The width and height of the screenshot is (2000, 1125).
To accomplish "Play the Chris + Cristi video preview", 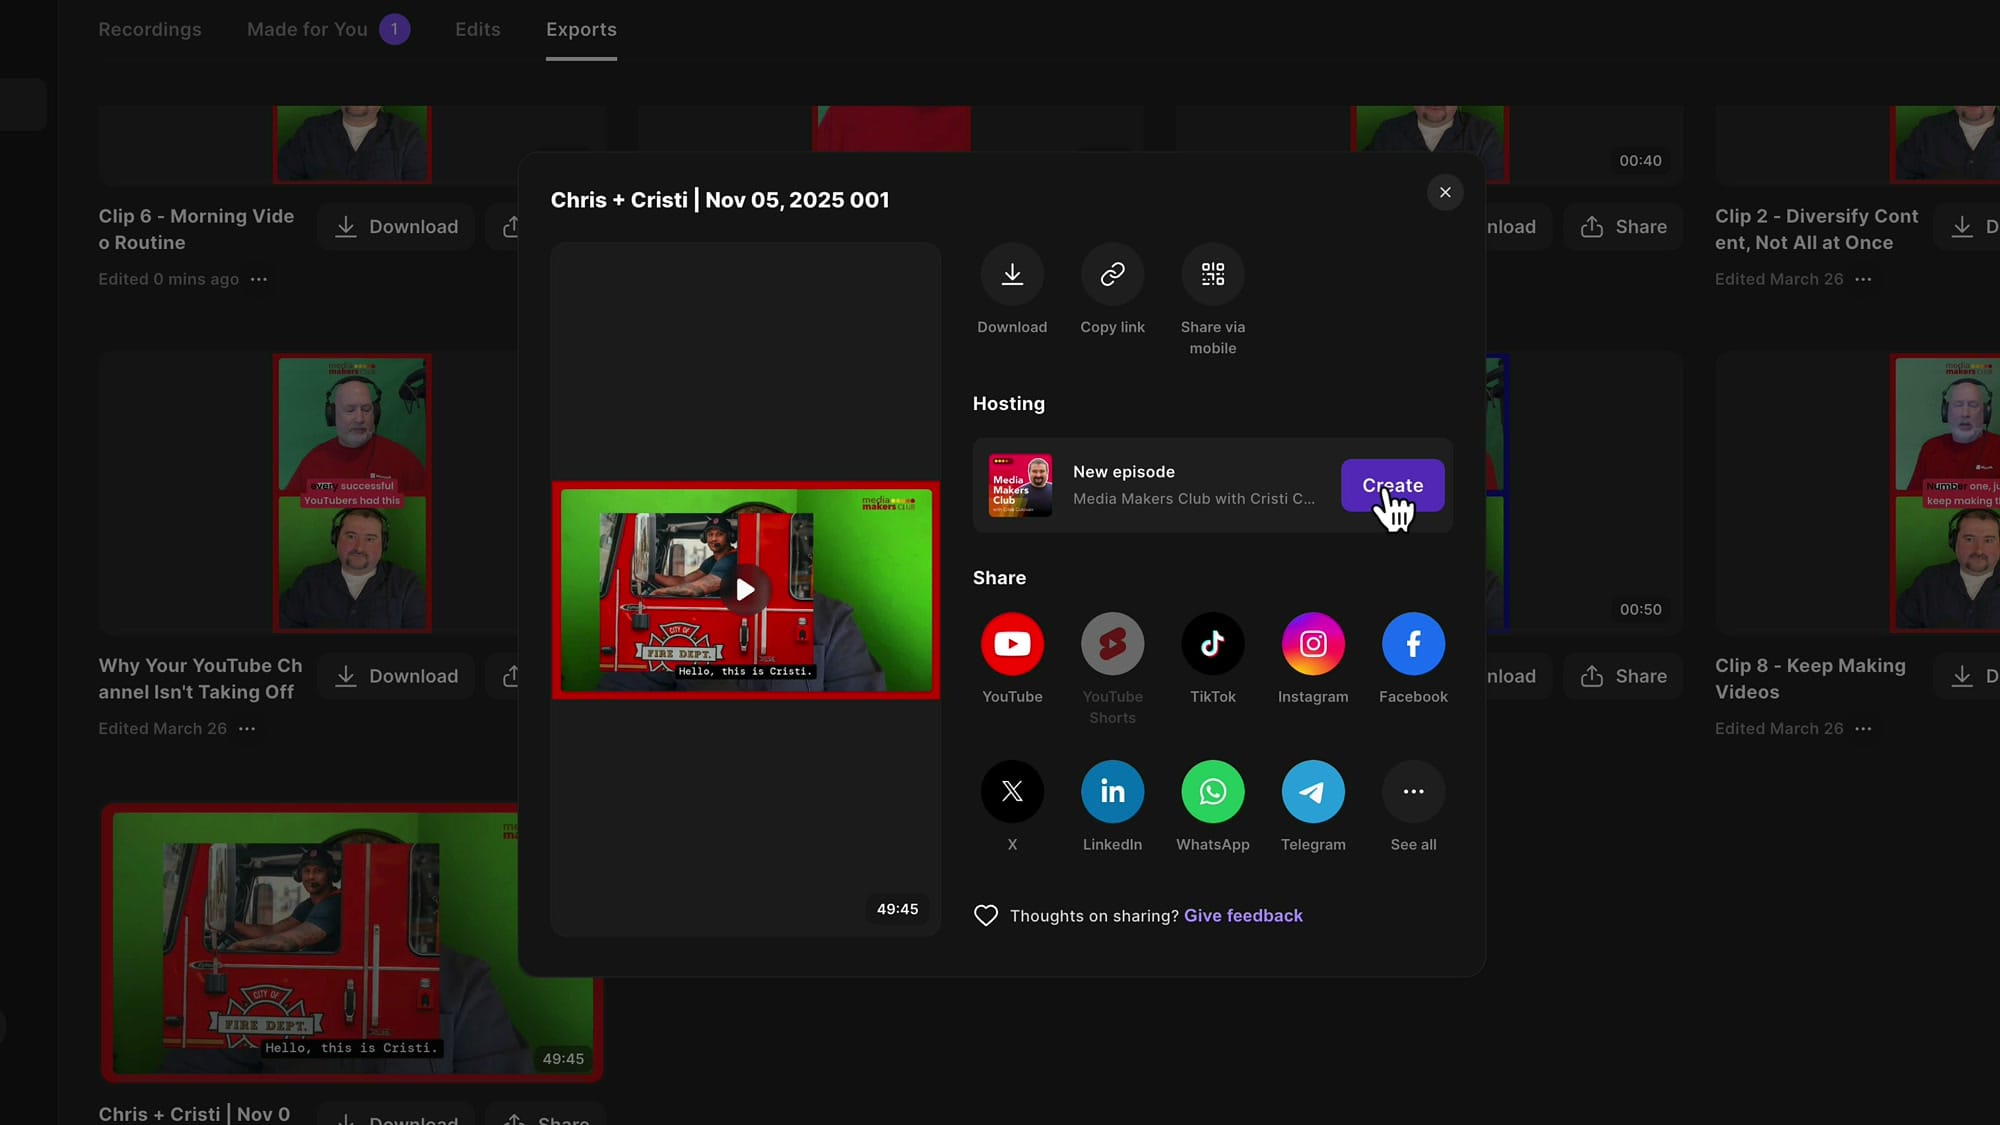I will click(x=745, y=589).
